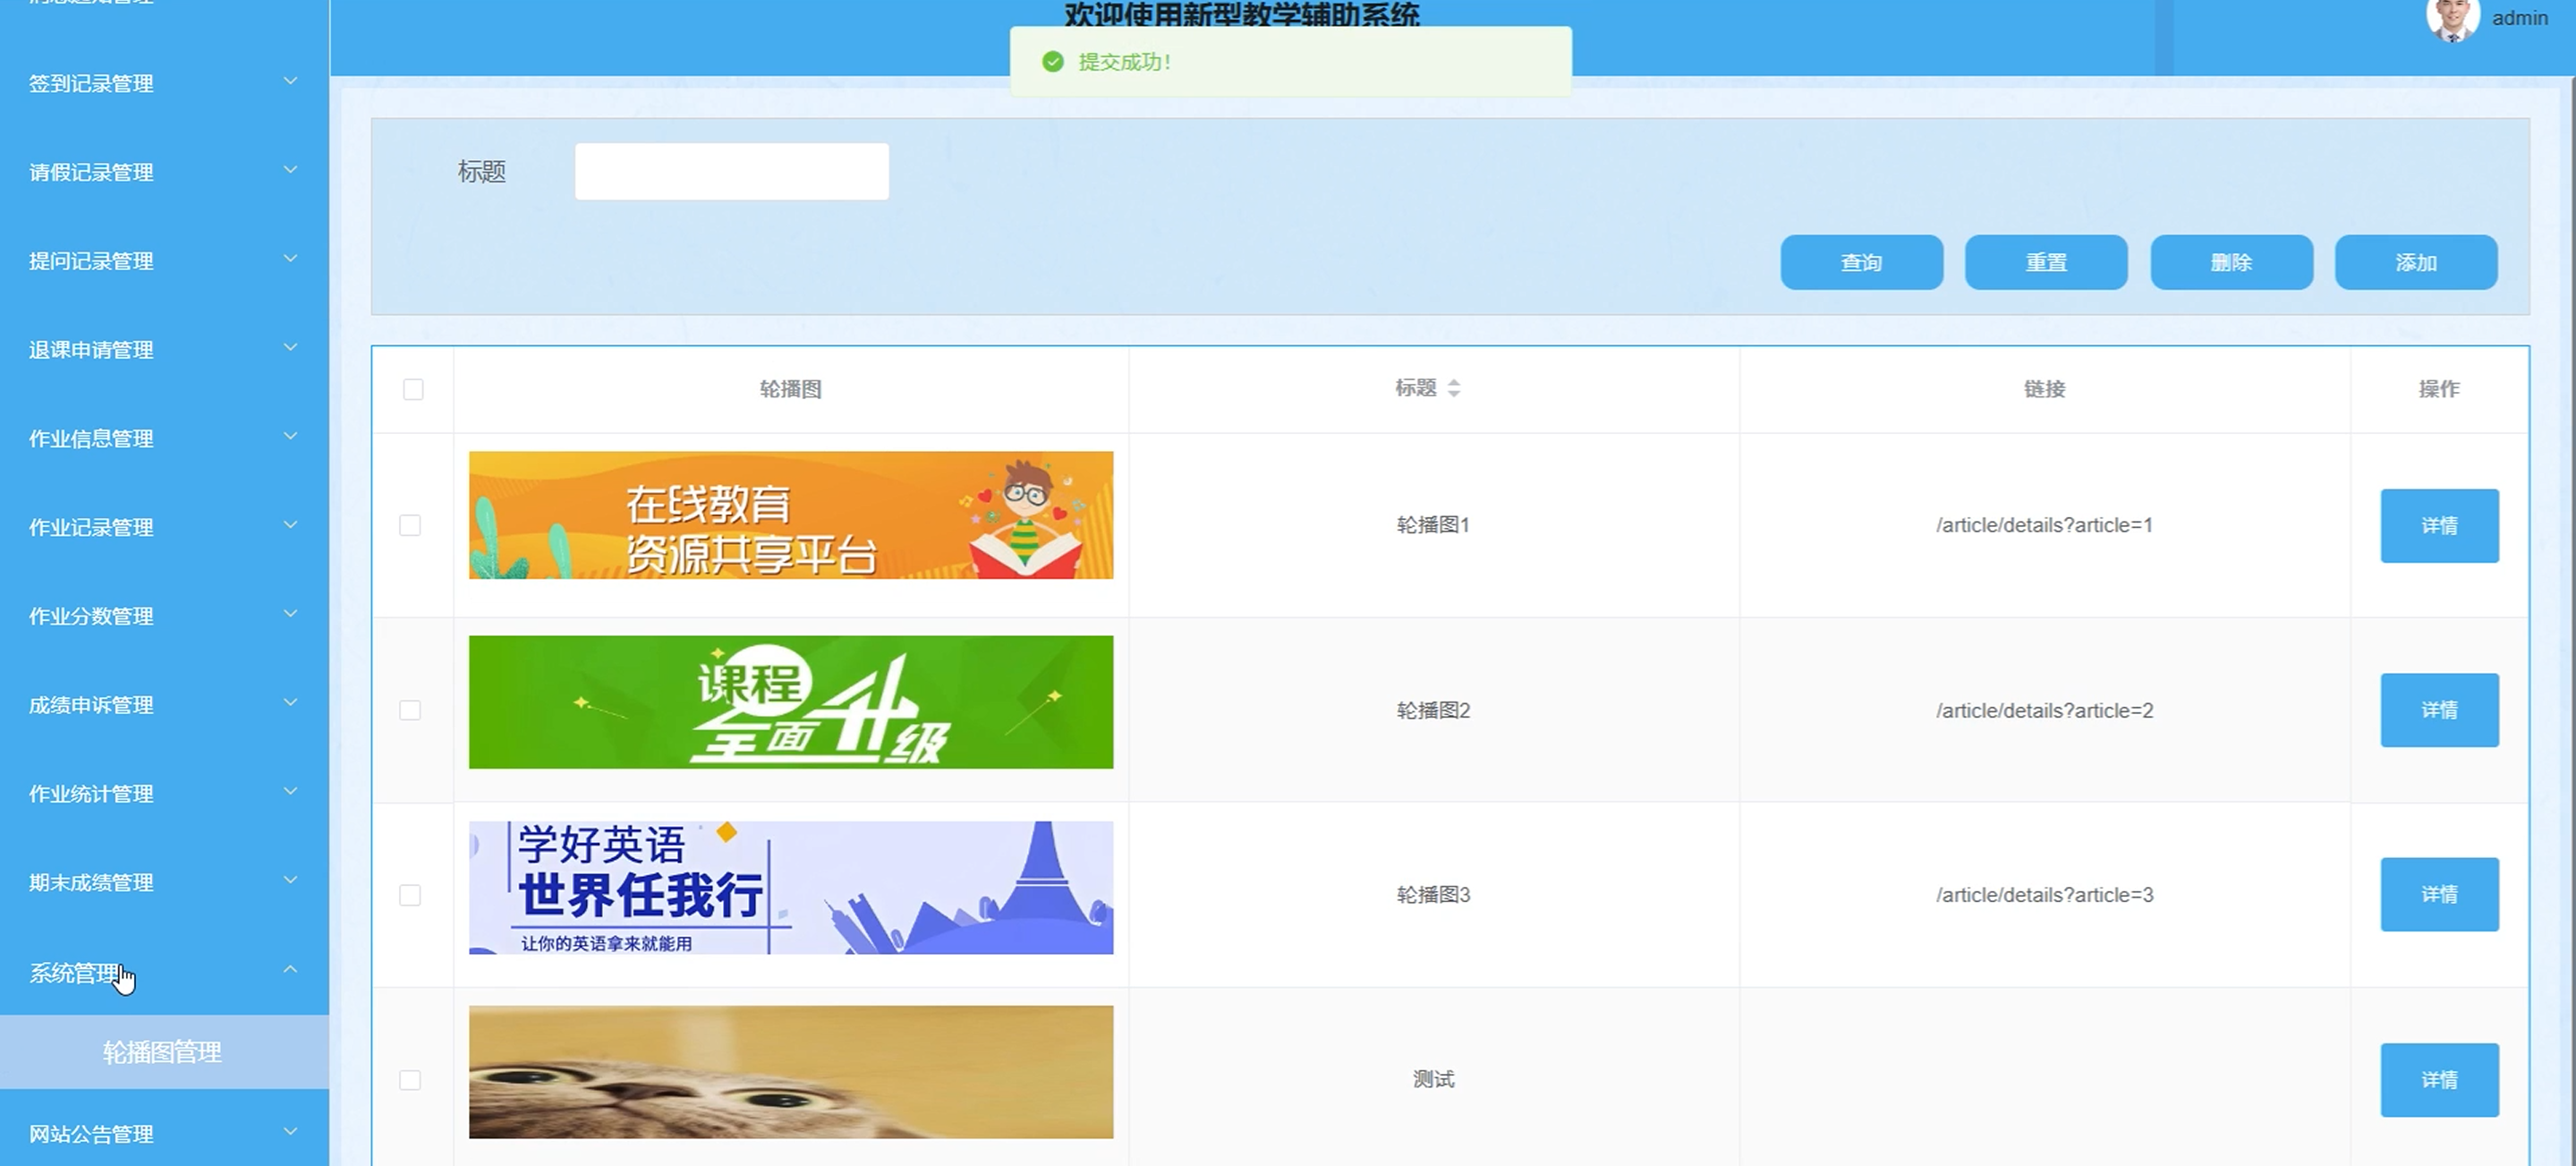The image size is (2576, 1166).
Task: Select the checkbox for 轮播图3 row
Action: click(x=410, y=895)
